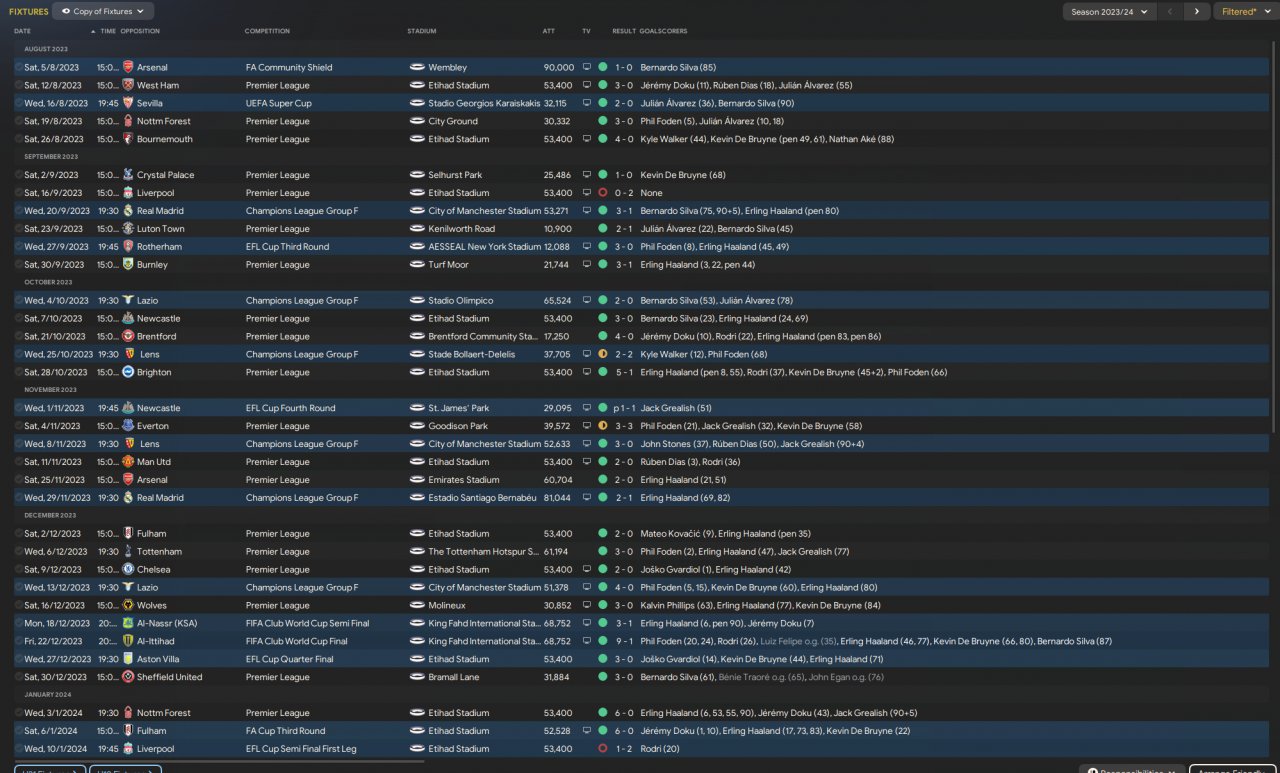Tick the row marker for Sat, 11/11/2023 fixture
1280x773 pixels.
(x=19, y=462)
